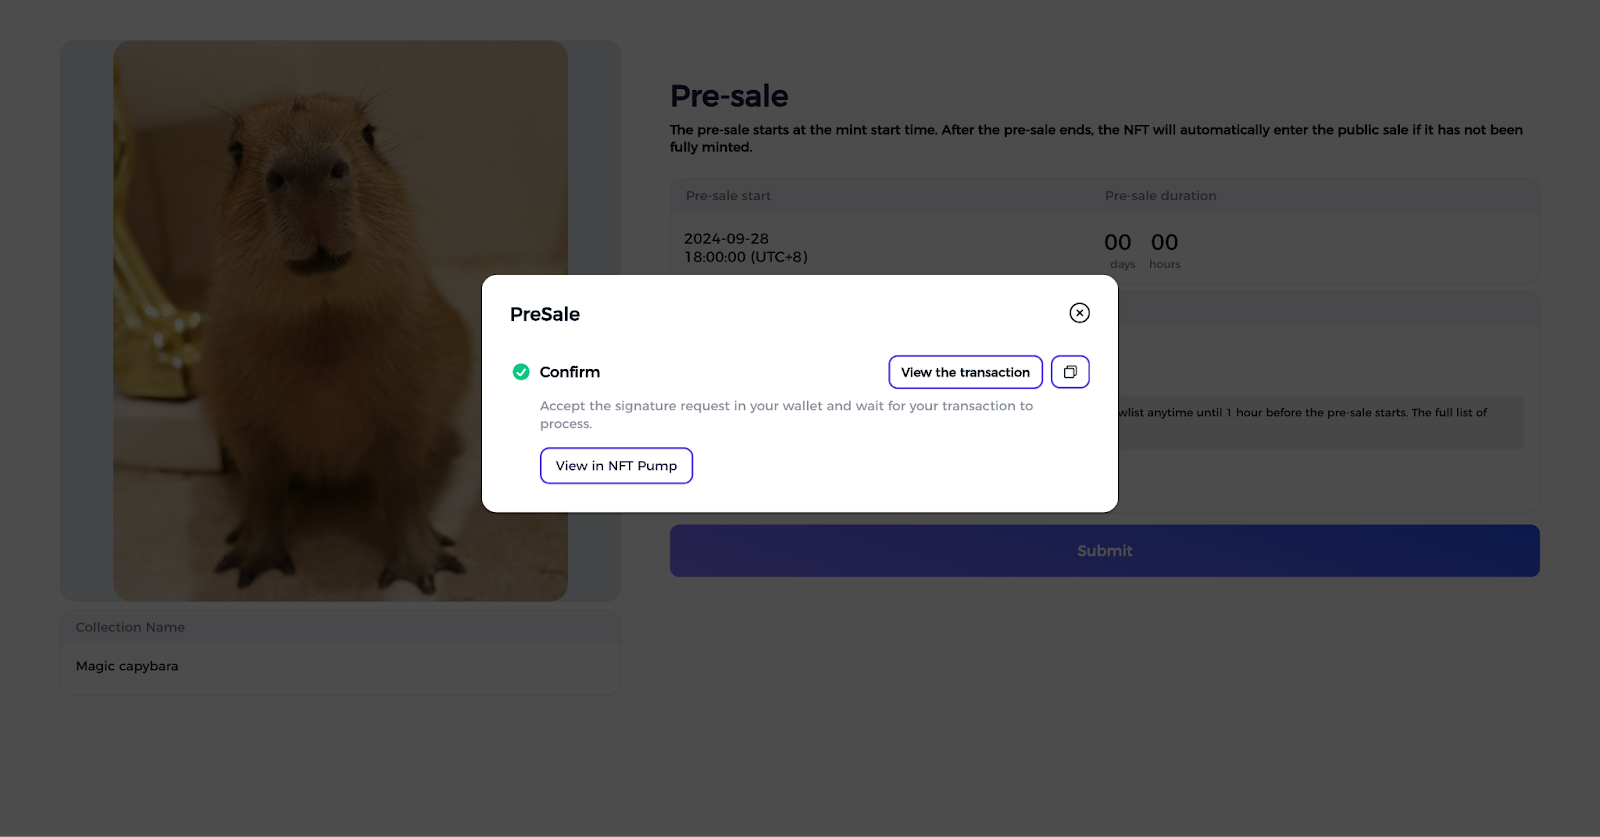Viewport: 1600px width, 837px height.
Task: Click the Confirm step label
Action: [x=570, y=372]
